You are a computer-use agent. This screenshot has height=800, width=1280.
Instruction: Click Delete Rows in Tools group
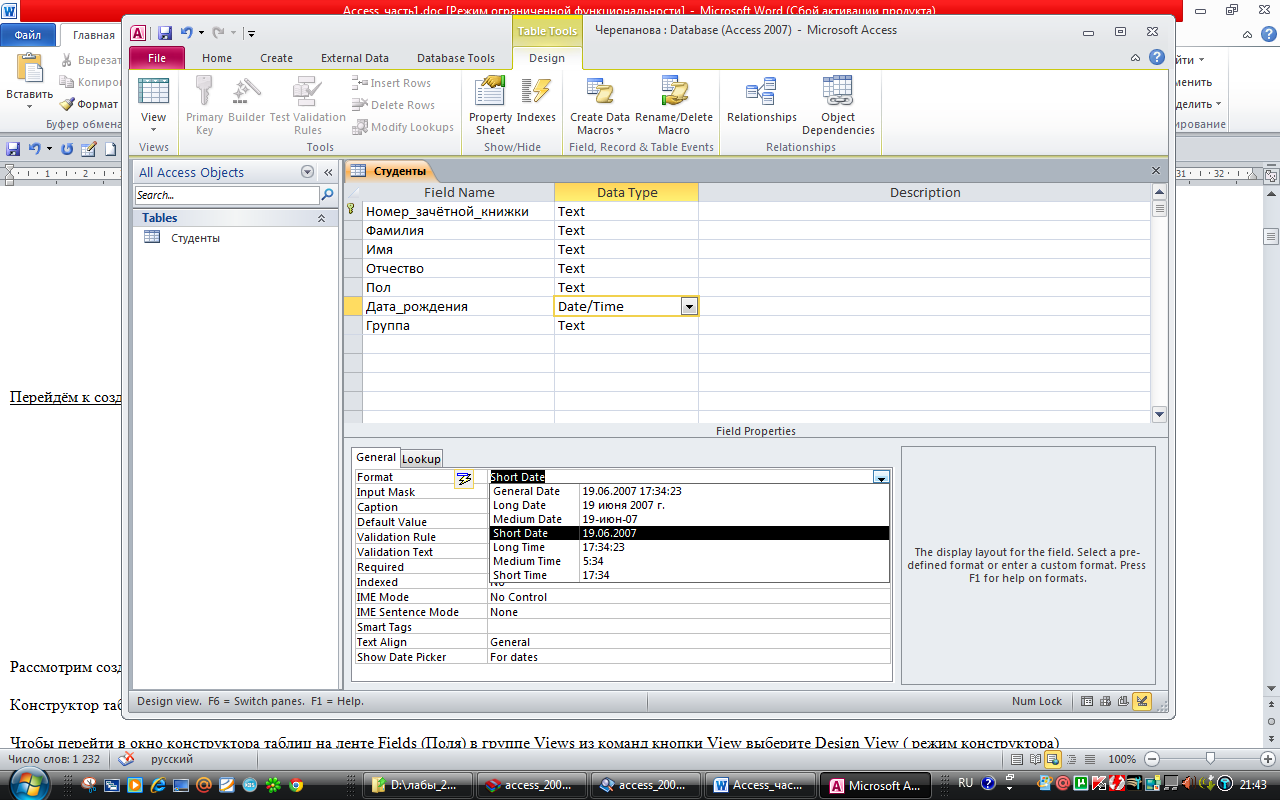coord(394,105)
